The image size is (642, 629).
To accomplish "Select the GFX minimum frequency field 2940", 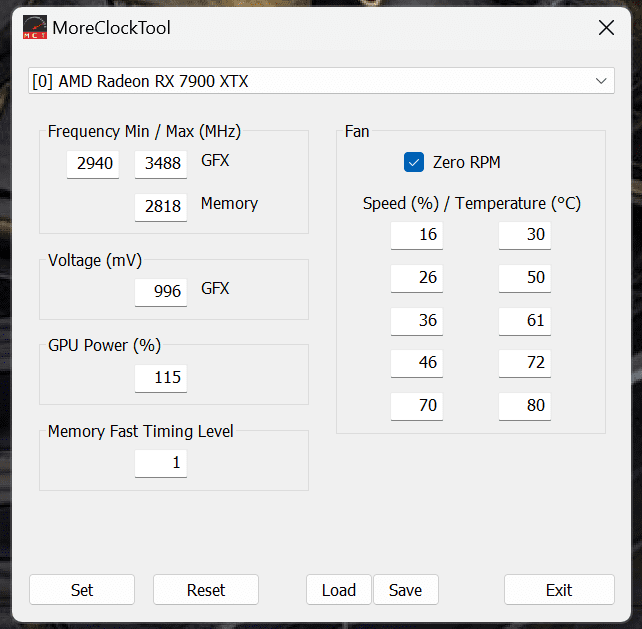I will (93, 164).
